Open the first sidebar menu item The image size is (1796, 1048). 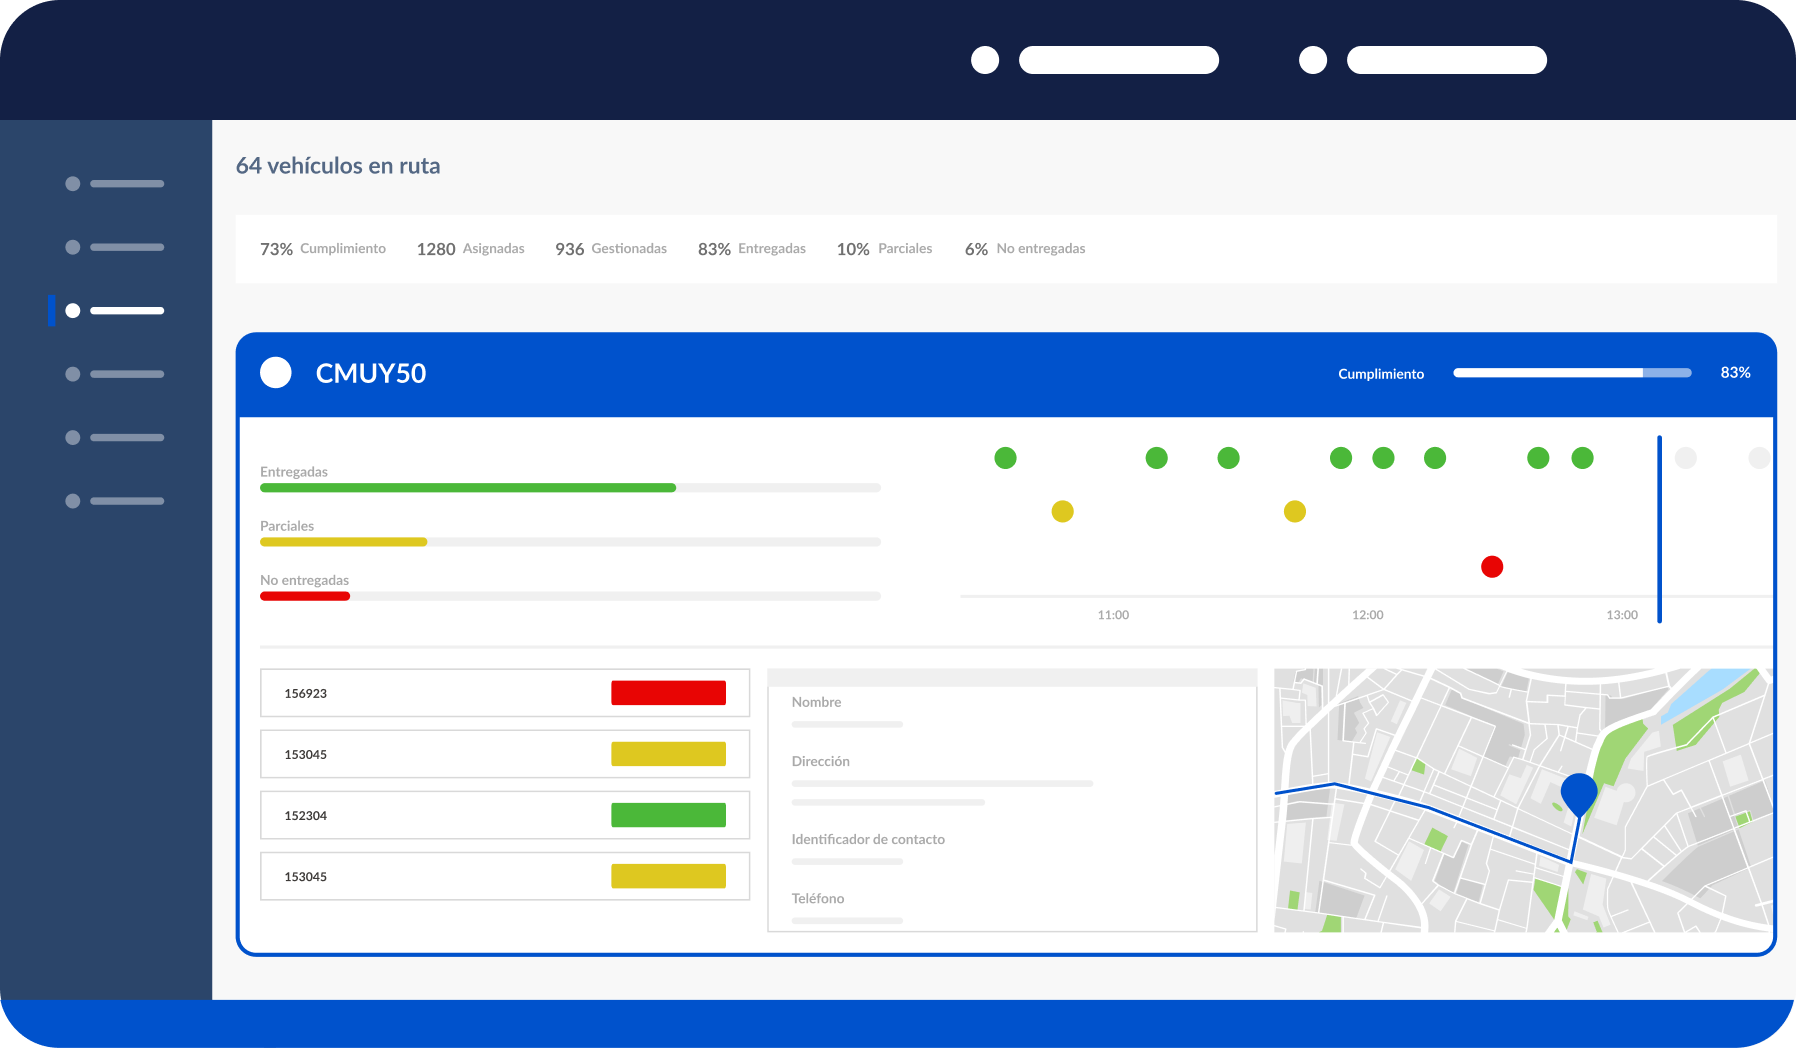tap(115, 184)
